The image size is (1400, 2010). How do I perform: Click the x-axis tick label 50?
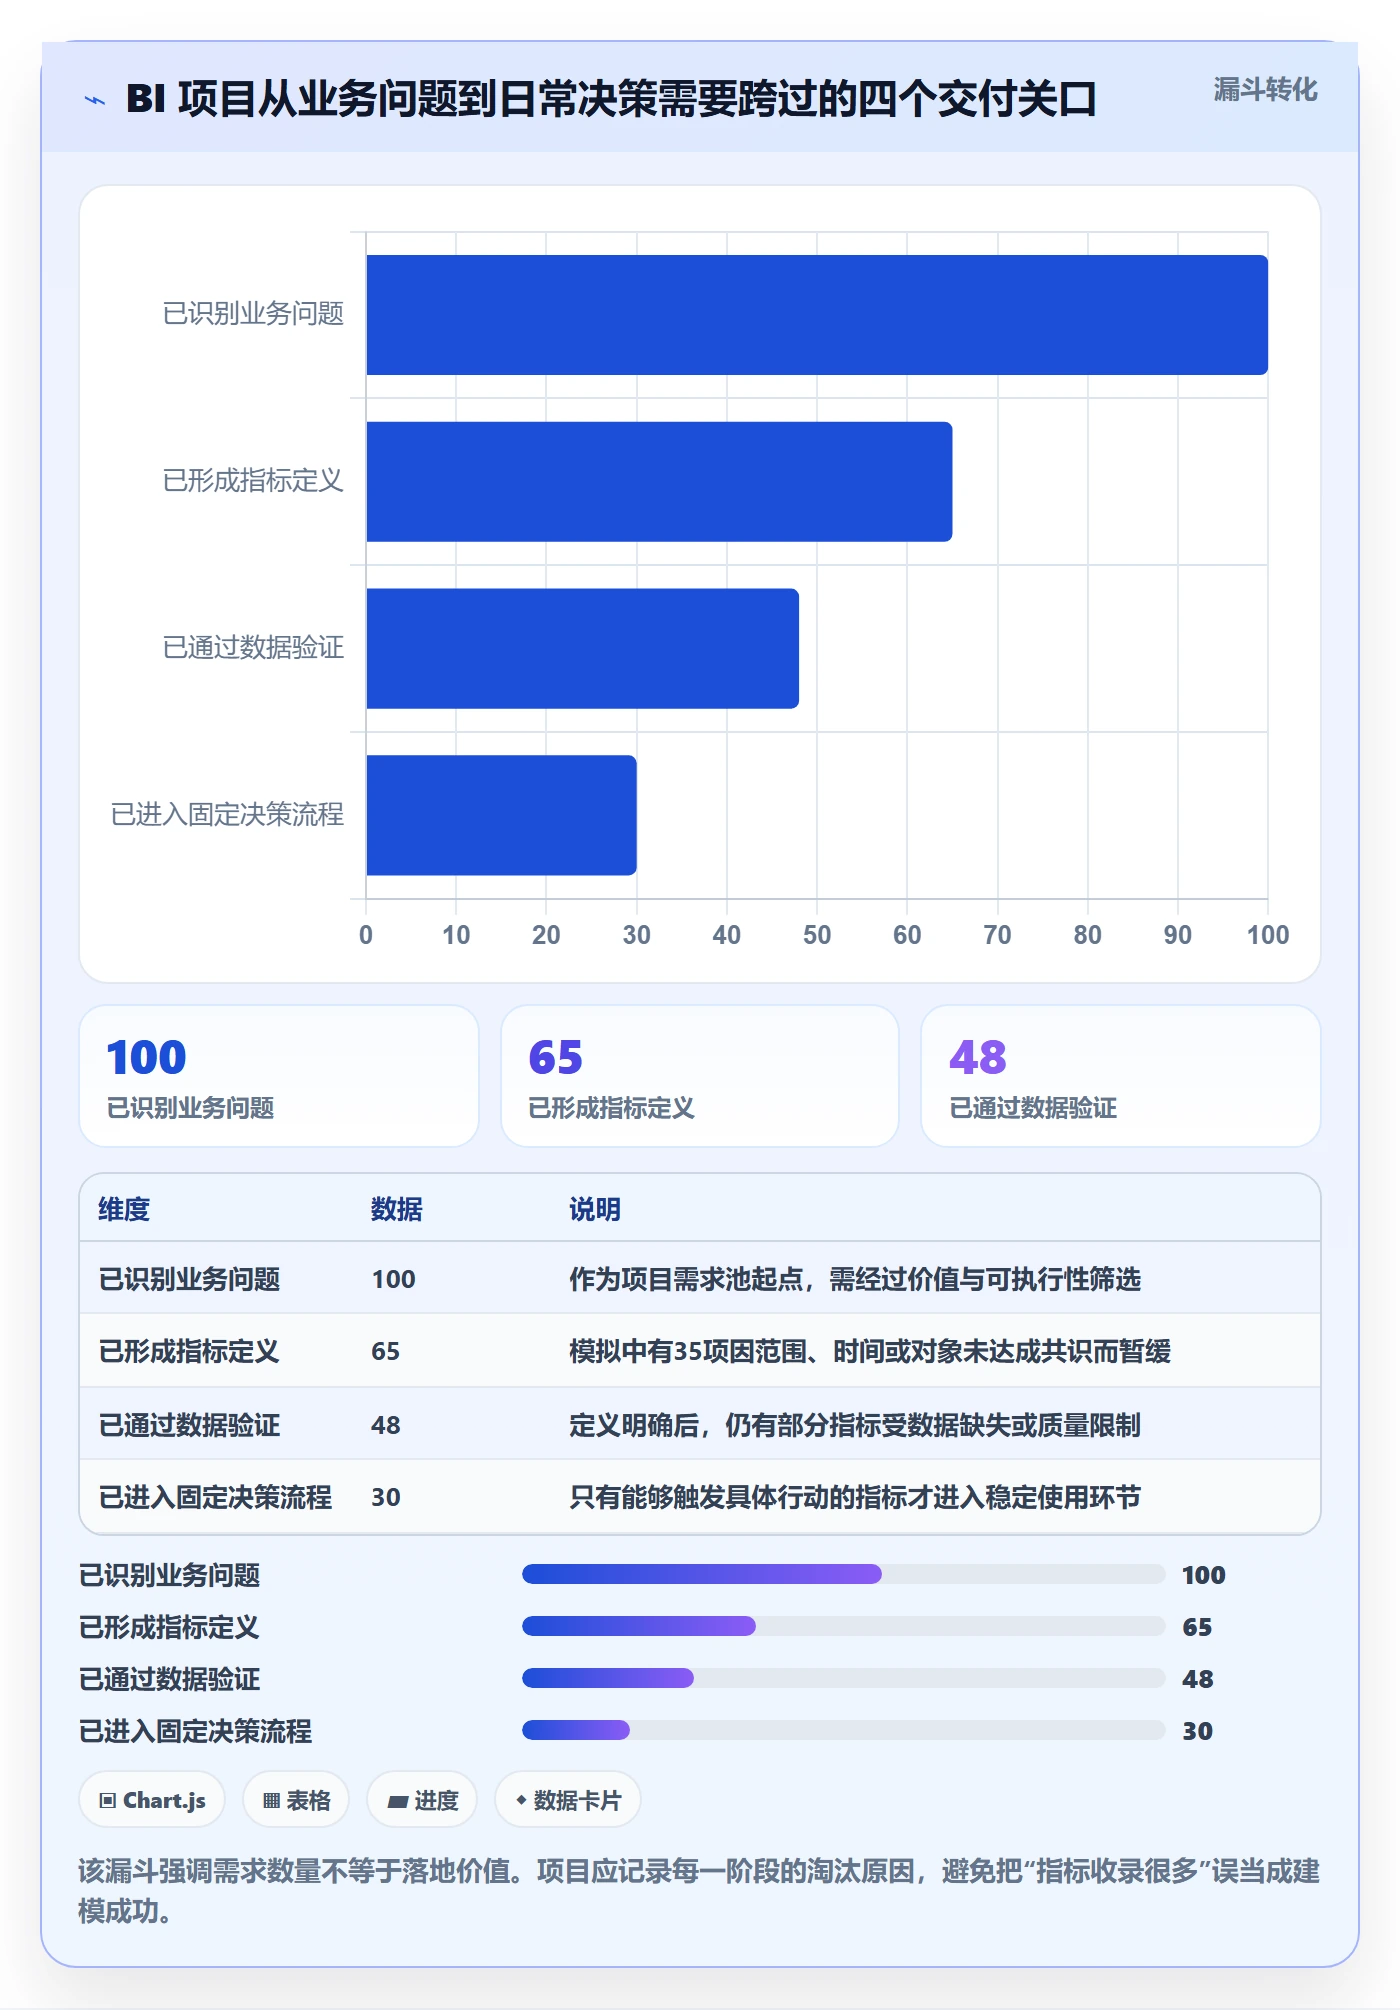(x=817, y=935)
